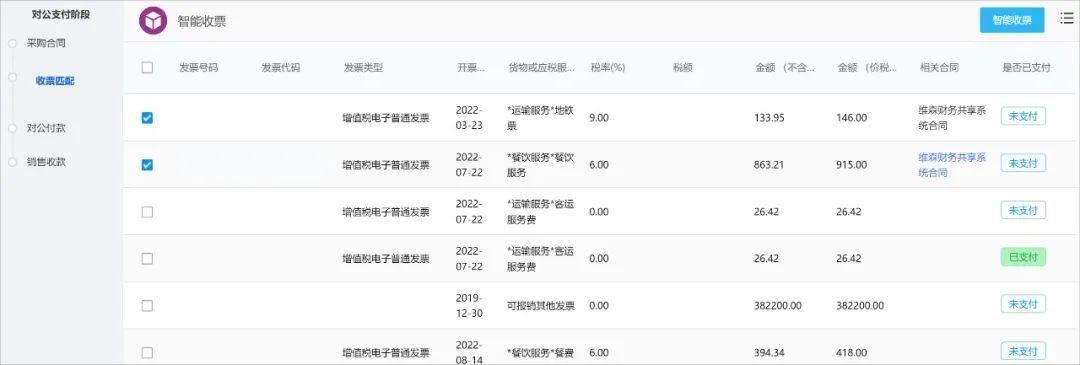Image resolution: width=1080 pixels, height=365 pixels.
Task: Click the 133.95 amount cell
Action: [769, 118]
